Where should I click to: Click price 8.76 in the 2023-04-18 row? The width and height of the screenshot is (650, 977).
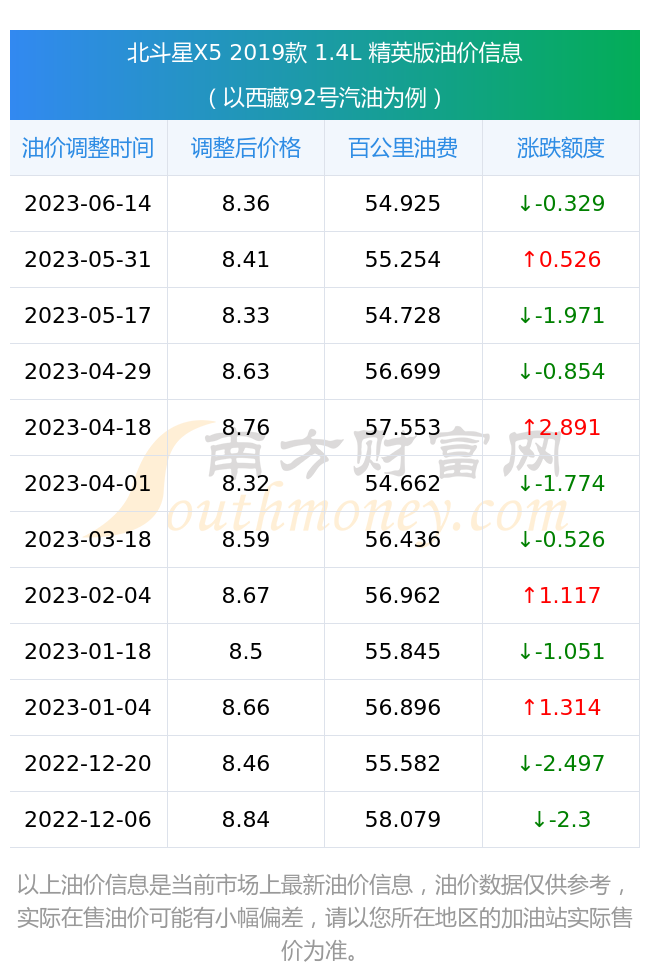[x=246, y=428]
